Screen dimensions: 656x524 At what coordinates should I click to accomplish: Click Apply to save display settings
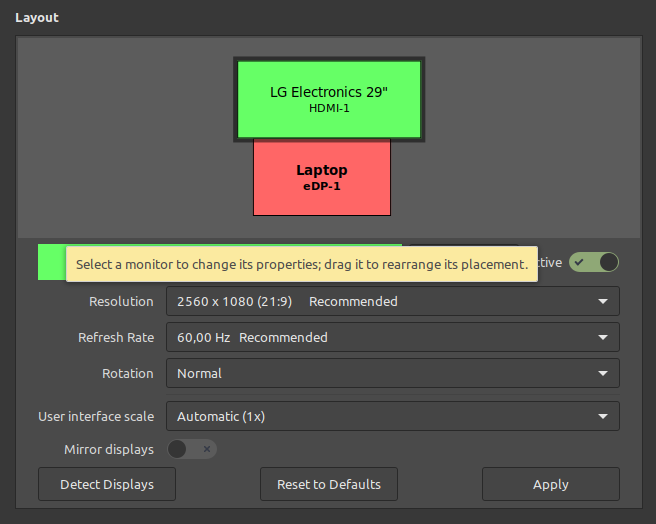pyautogui.click(x=550, y=484)
